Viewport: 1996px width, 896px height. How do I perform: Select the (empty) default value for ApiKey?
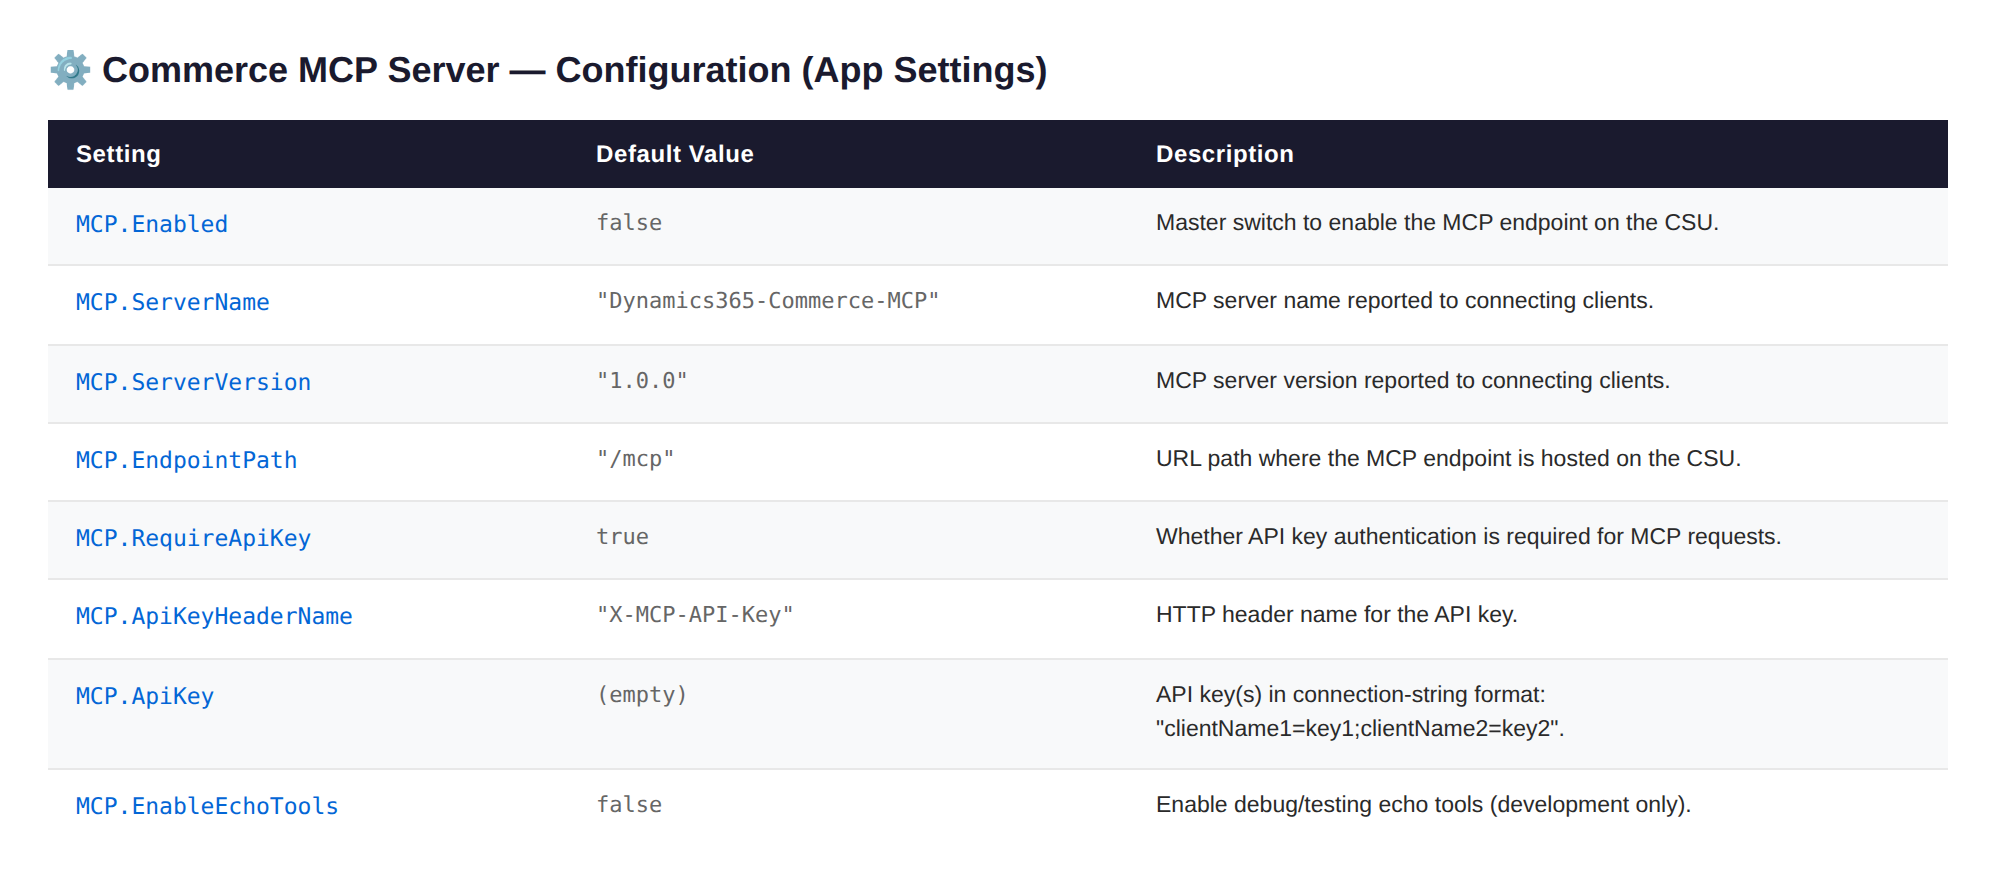pyautogui.click(x=642, y=695)
